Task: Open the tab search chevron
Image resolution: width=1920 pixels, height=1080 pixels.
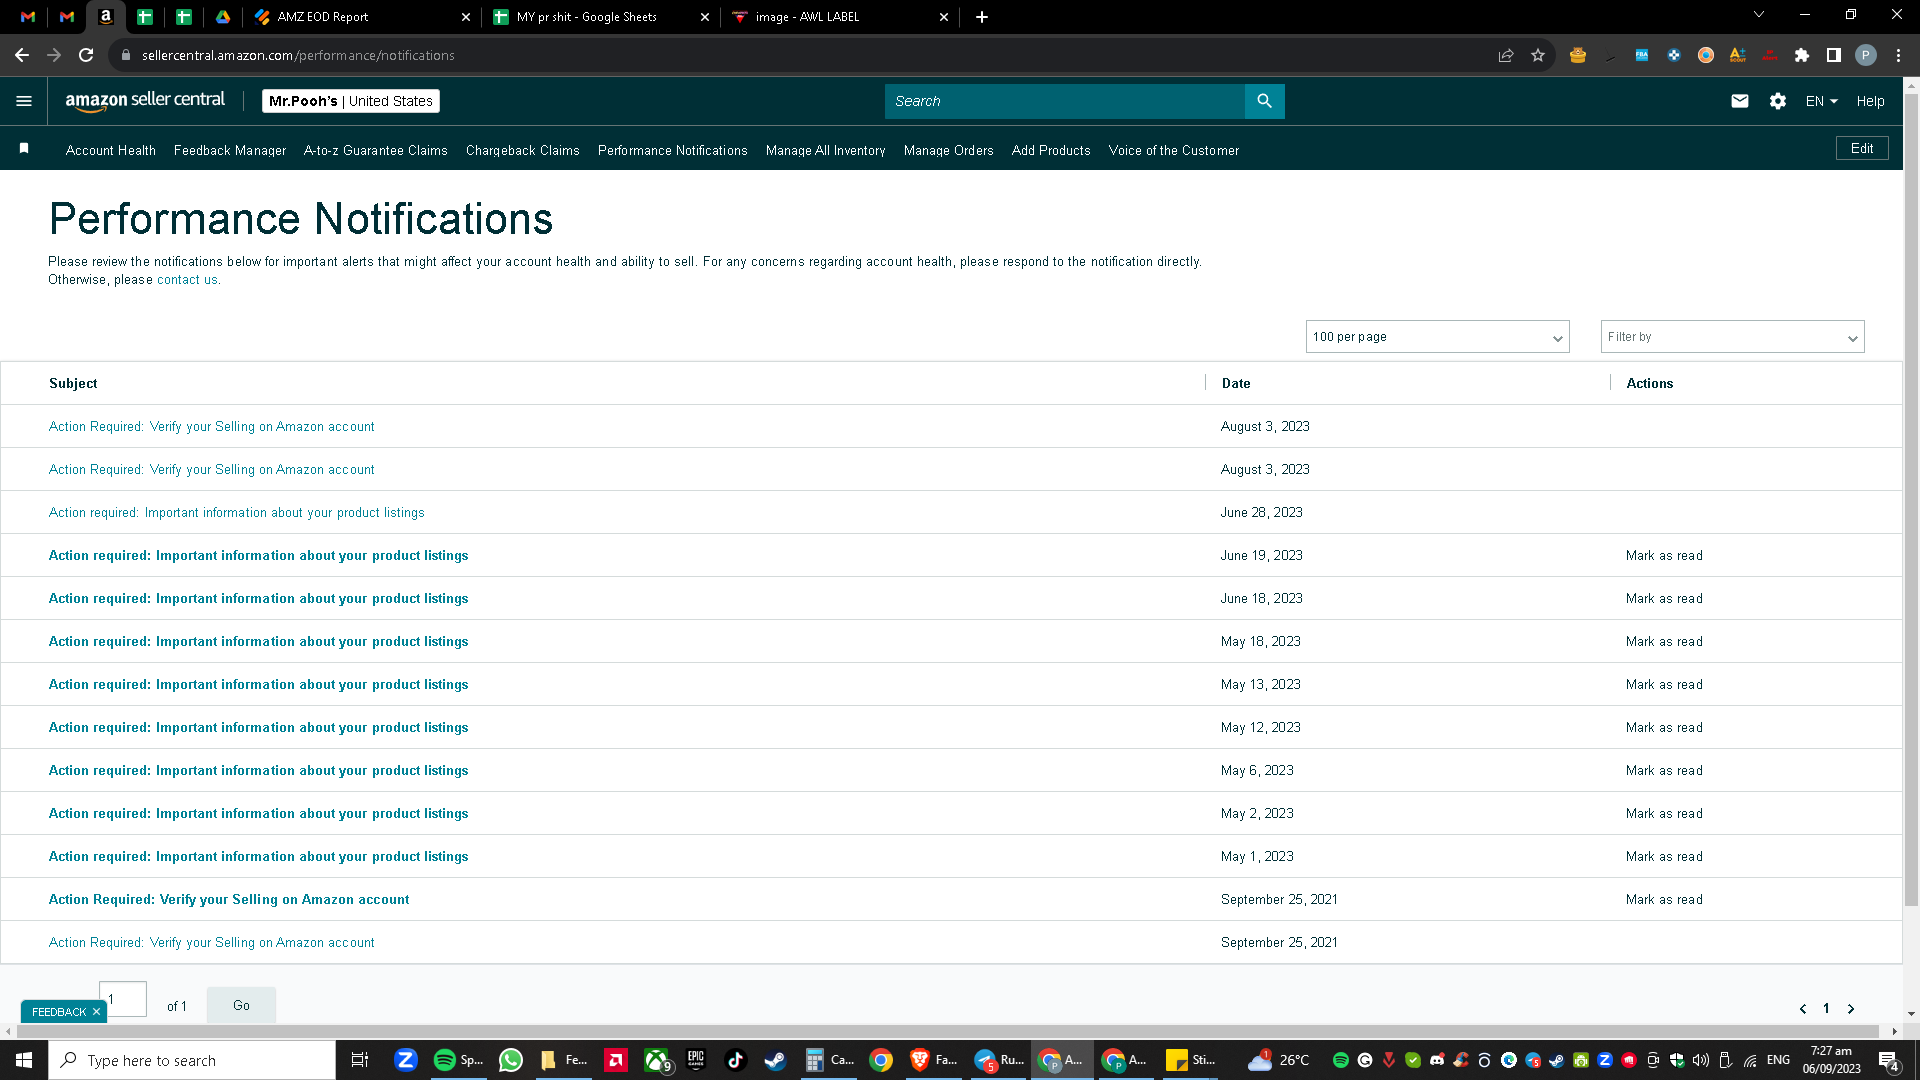Action: coord(1759,14)
